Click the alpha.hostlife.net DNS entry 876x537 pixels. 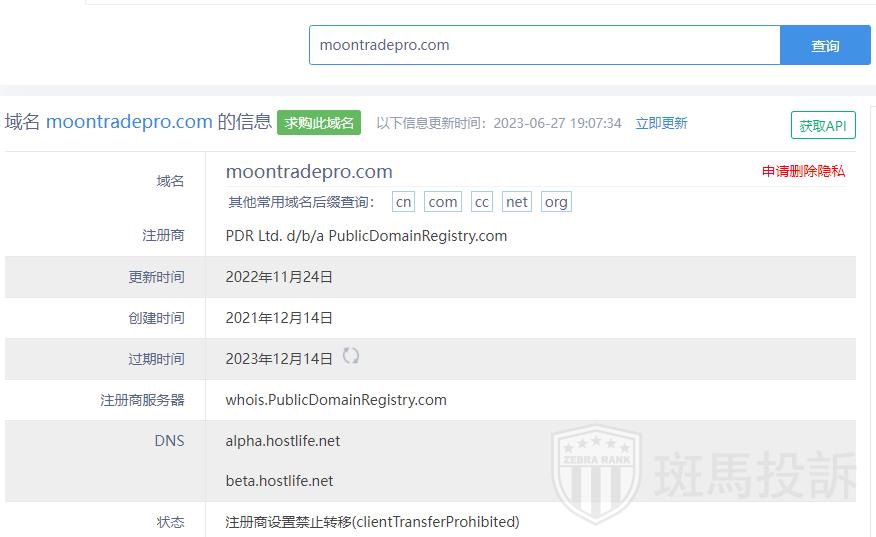pos(283,441)
